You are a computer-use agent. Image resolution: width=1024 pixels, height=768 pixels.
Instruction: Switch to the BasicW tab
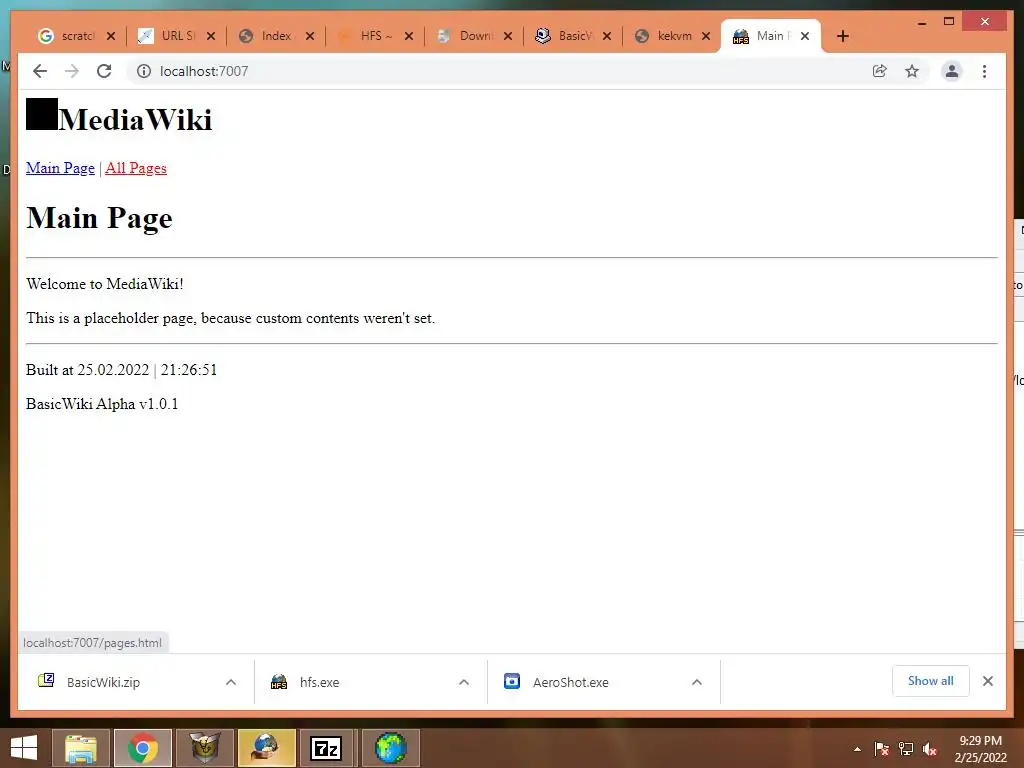click(564, 36)
